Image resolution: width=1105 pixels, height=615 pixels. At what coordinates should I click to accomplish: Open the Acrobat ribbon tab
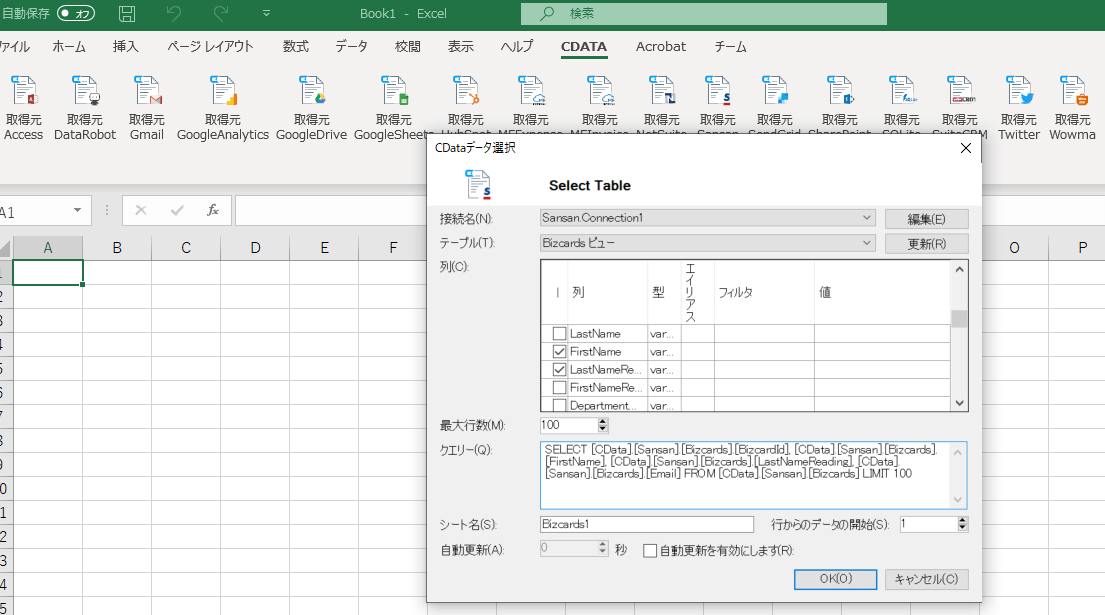click(x=661, y=47)
